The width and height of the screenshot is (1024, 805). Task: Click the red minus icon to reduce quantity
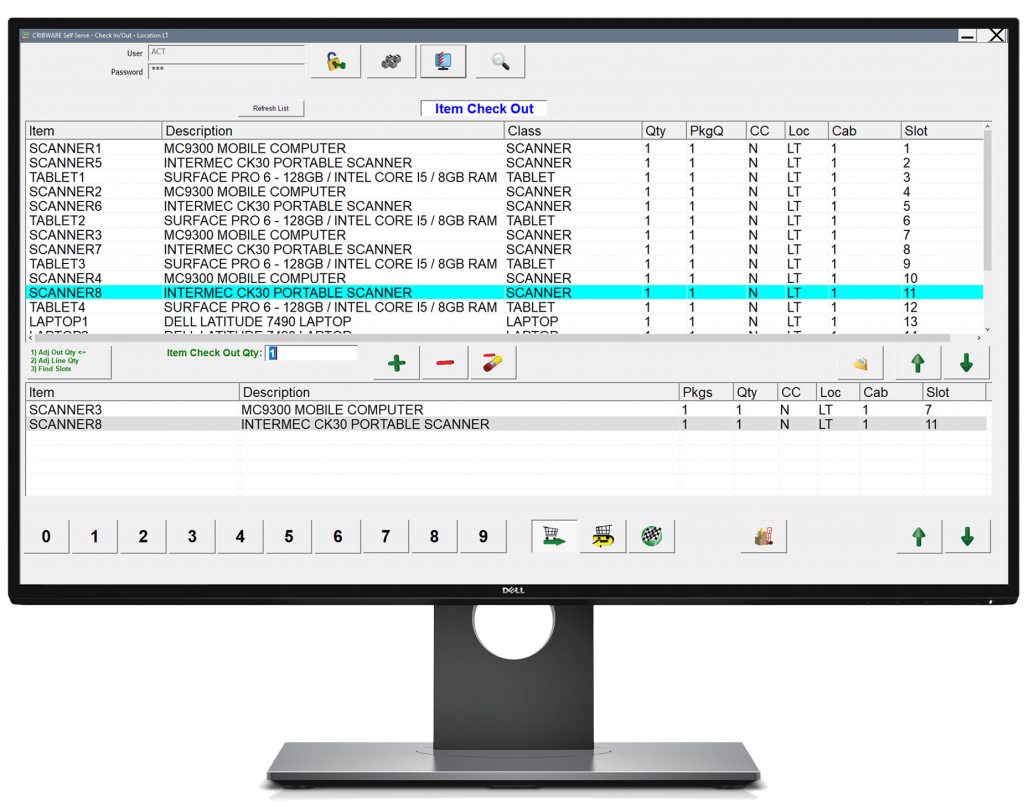443,363
